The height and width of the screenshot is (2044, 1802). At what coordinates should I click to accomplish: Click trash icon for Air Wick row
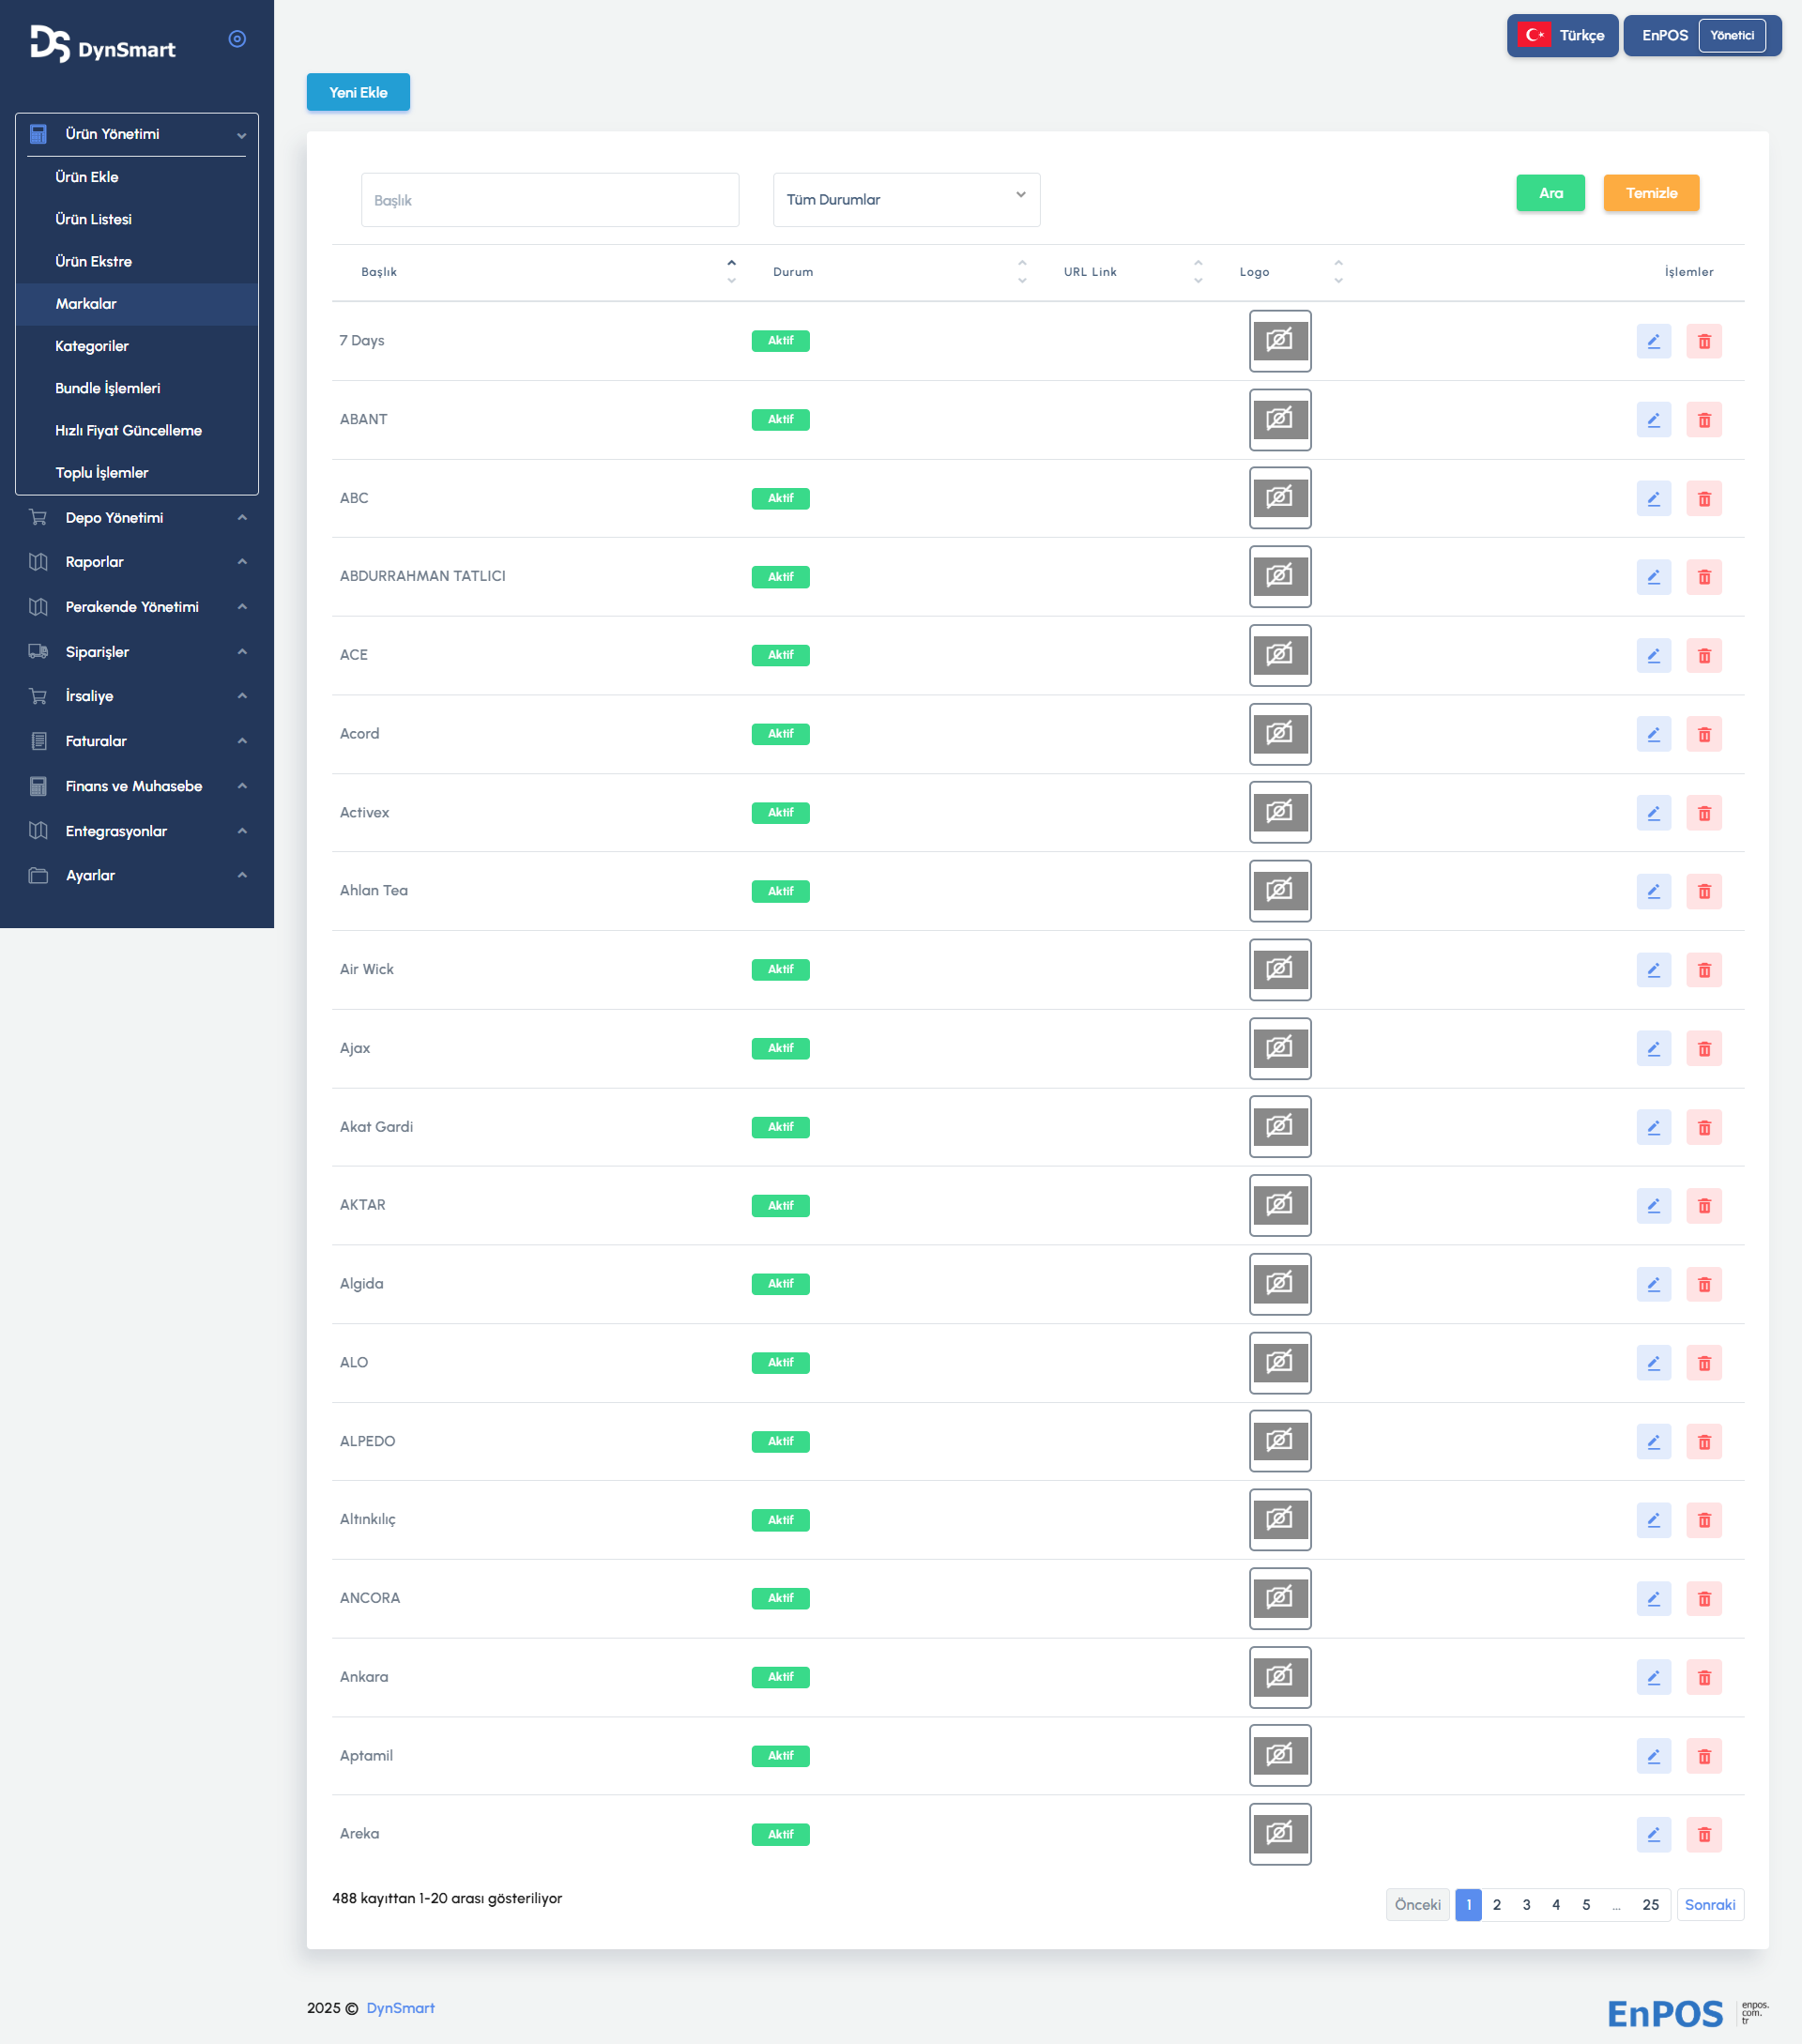[x=1703, y=970]
